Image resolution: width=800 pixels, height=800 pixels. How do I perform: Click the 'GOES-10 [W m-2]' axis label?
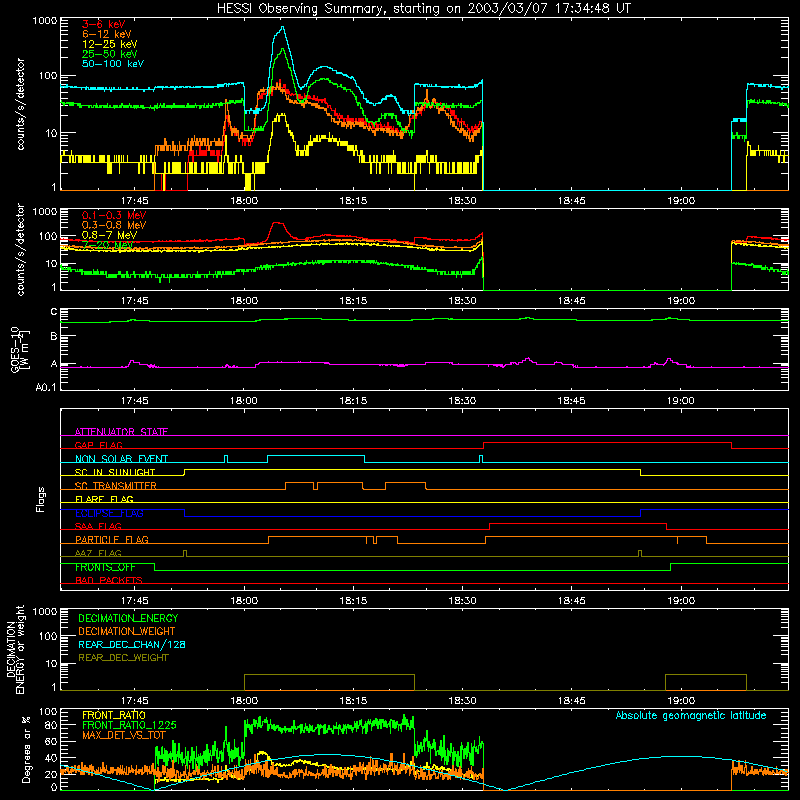point(19,349)
